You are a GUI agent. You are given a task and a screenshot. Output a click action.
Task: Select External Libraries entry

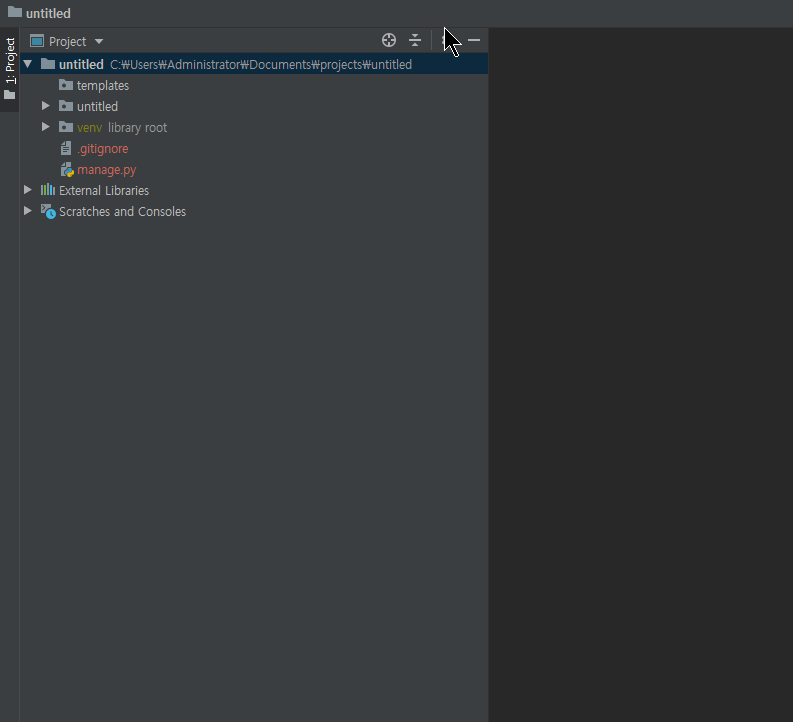(254, 191)
